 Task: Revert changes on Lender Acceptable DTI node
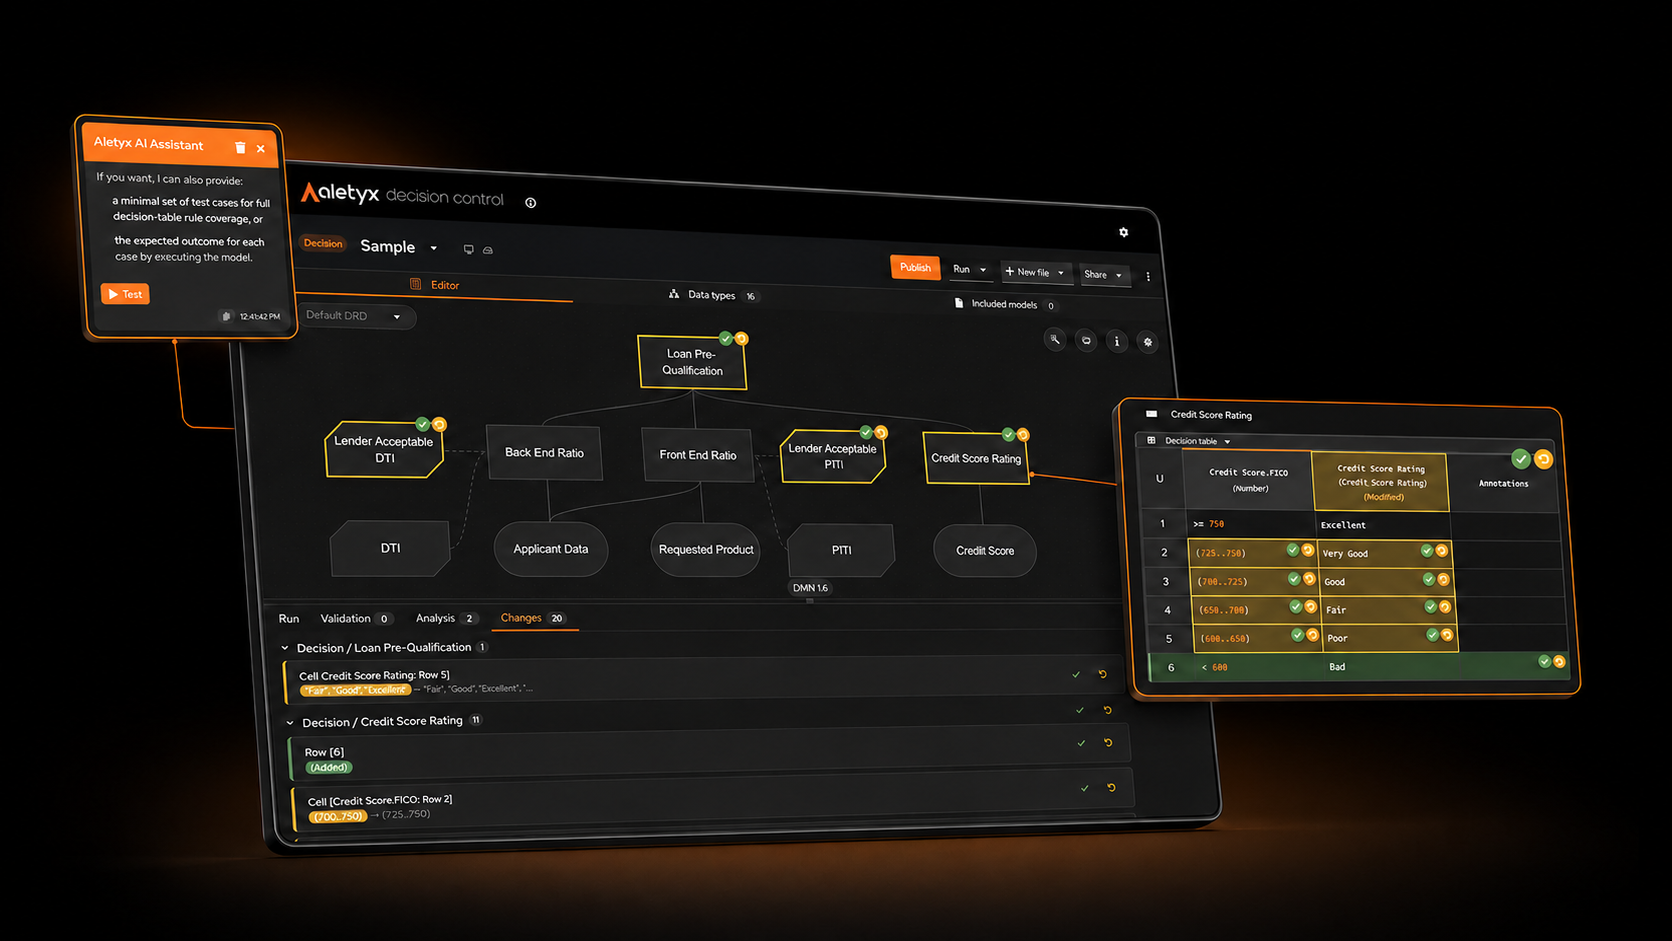pyautogui.click(x=439, y=425)
